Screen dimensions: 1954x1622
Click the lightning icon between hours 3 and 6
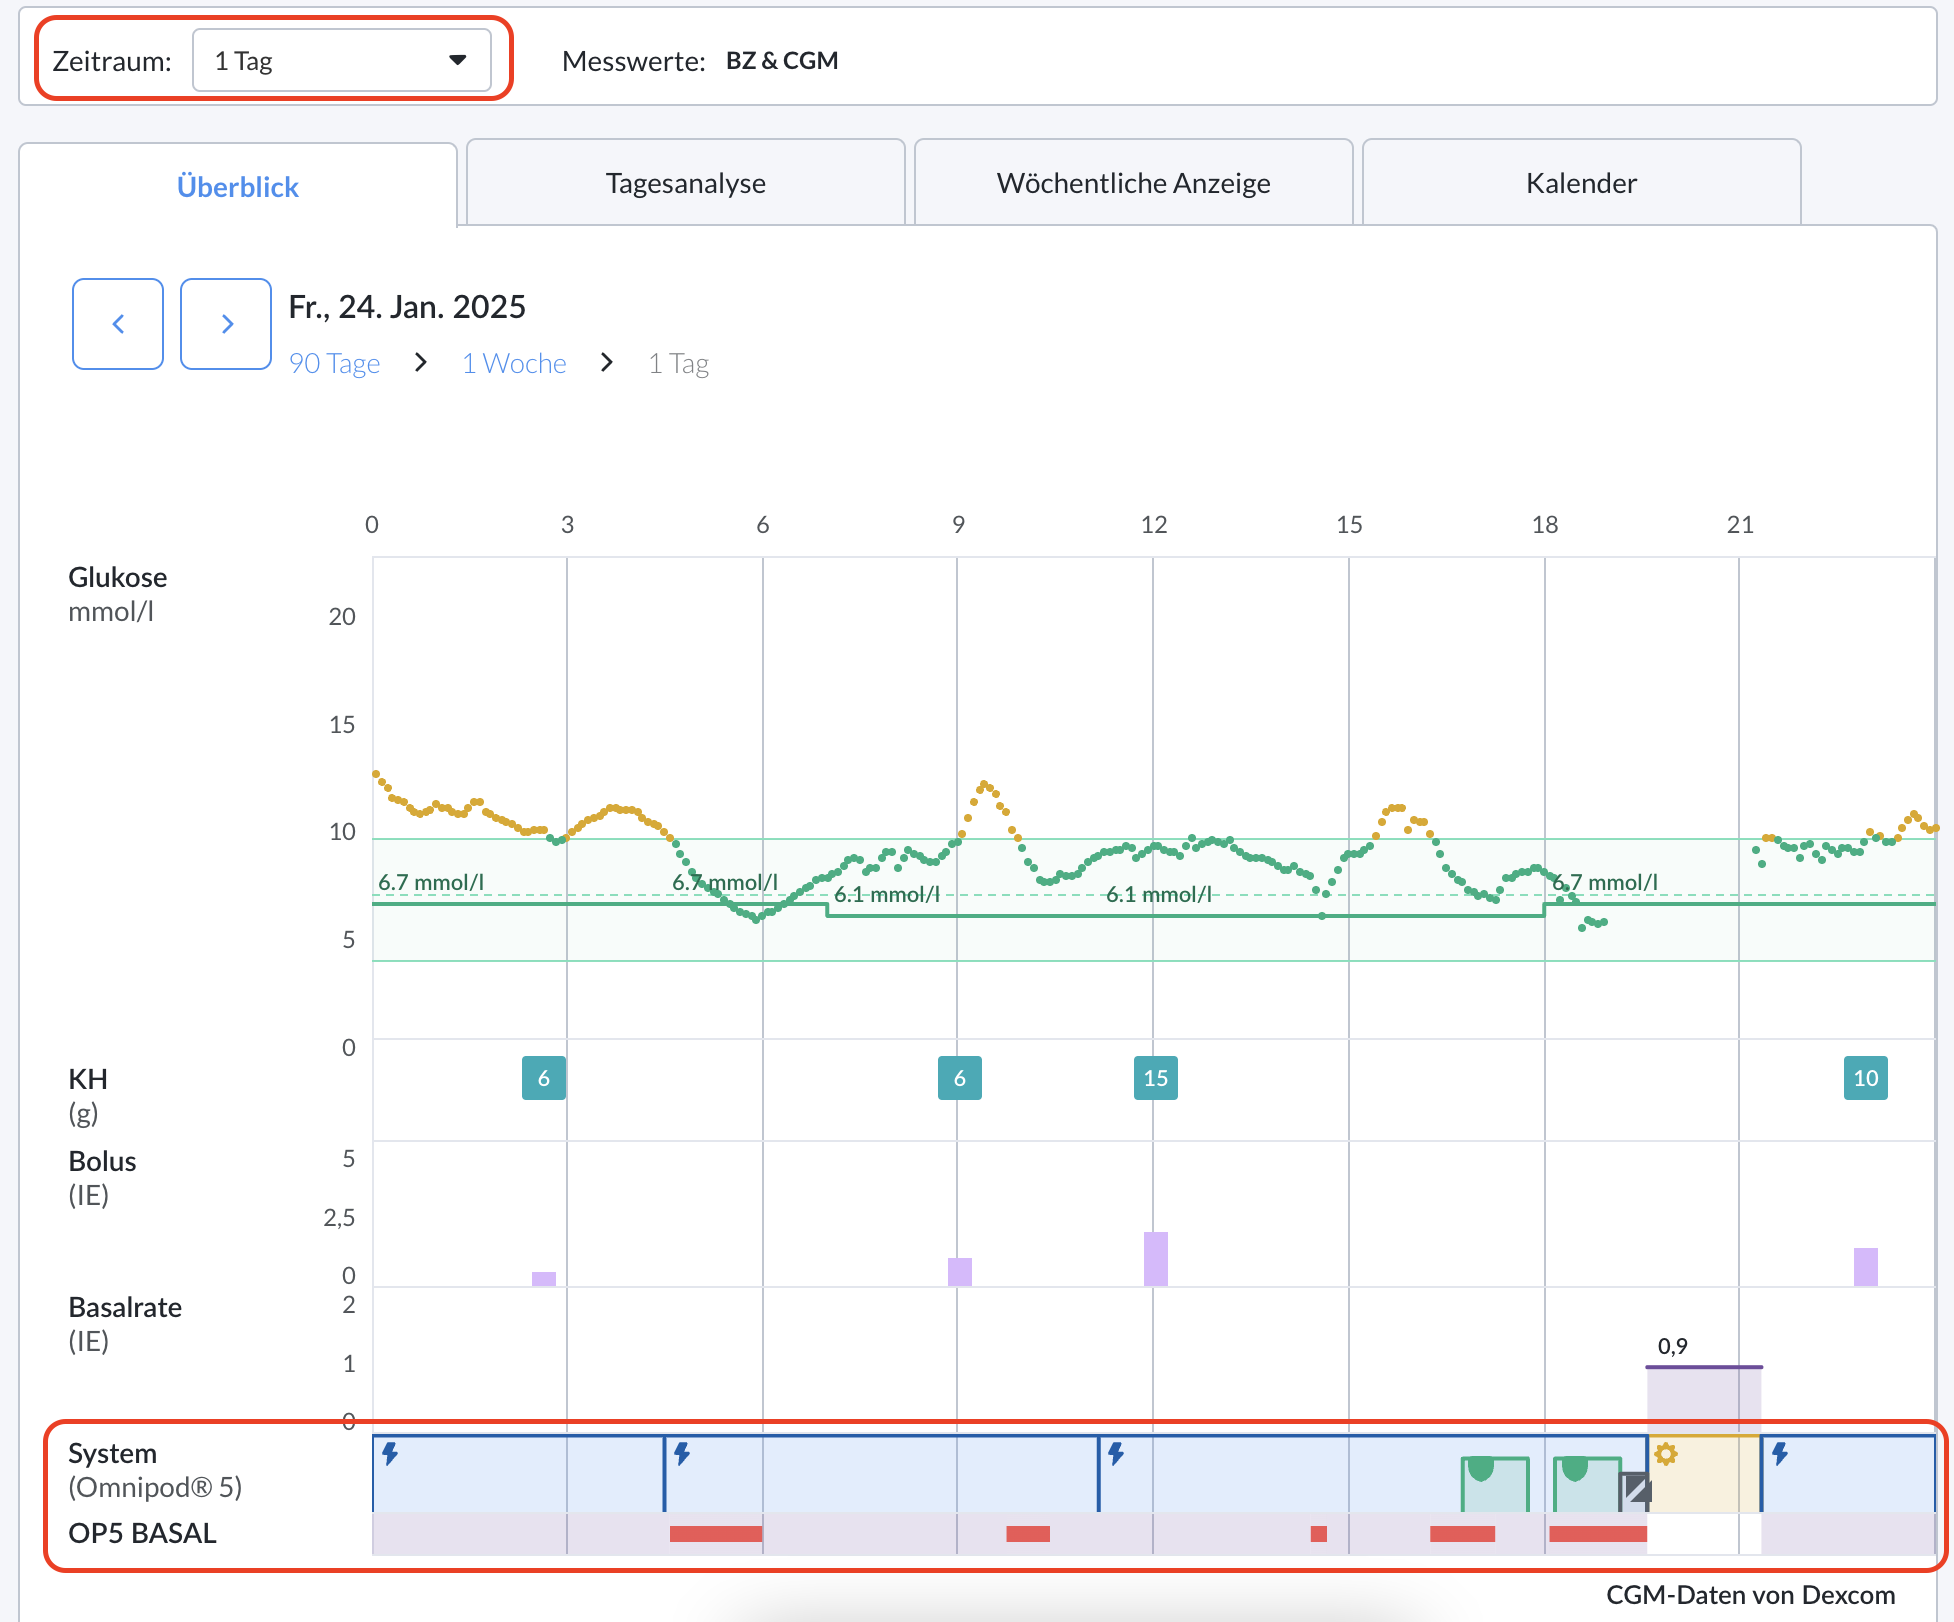pos(682,1454)
